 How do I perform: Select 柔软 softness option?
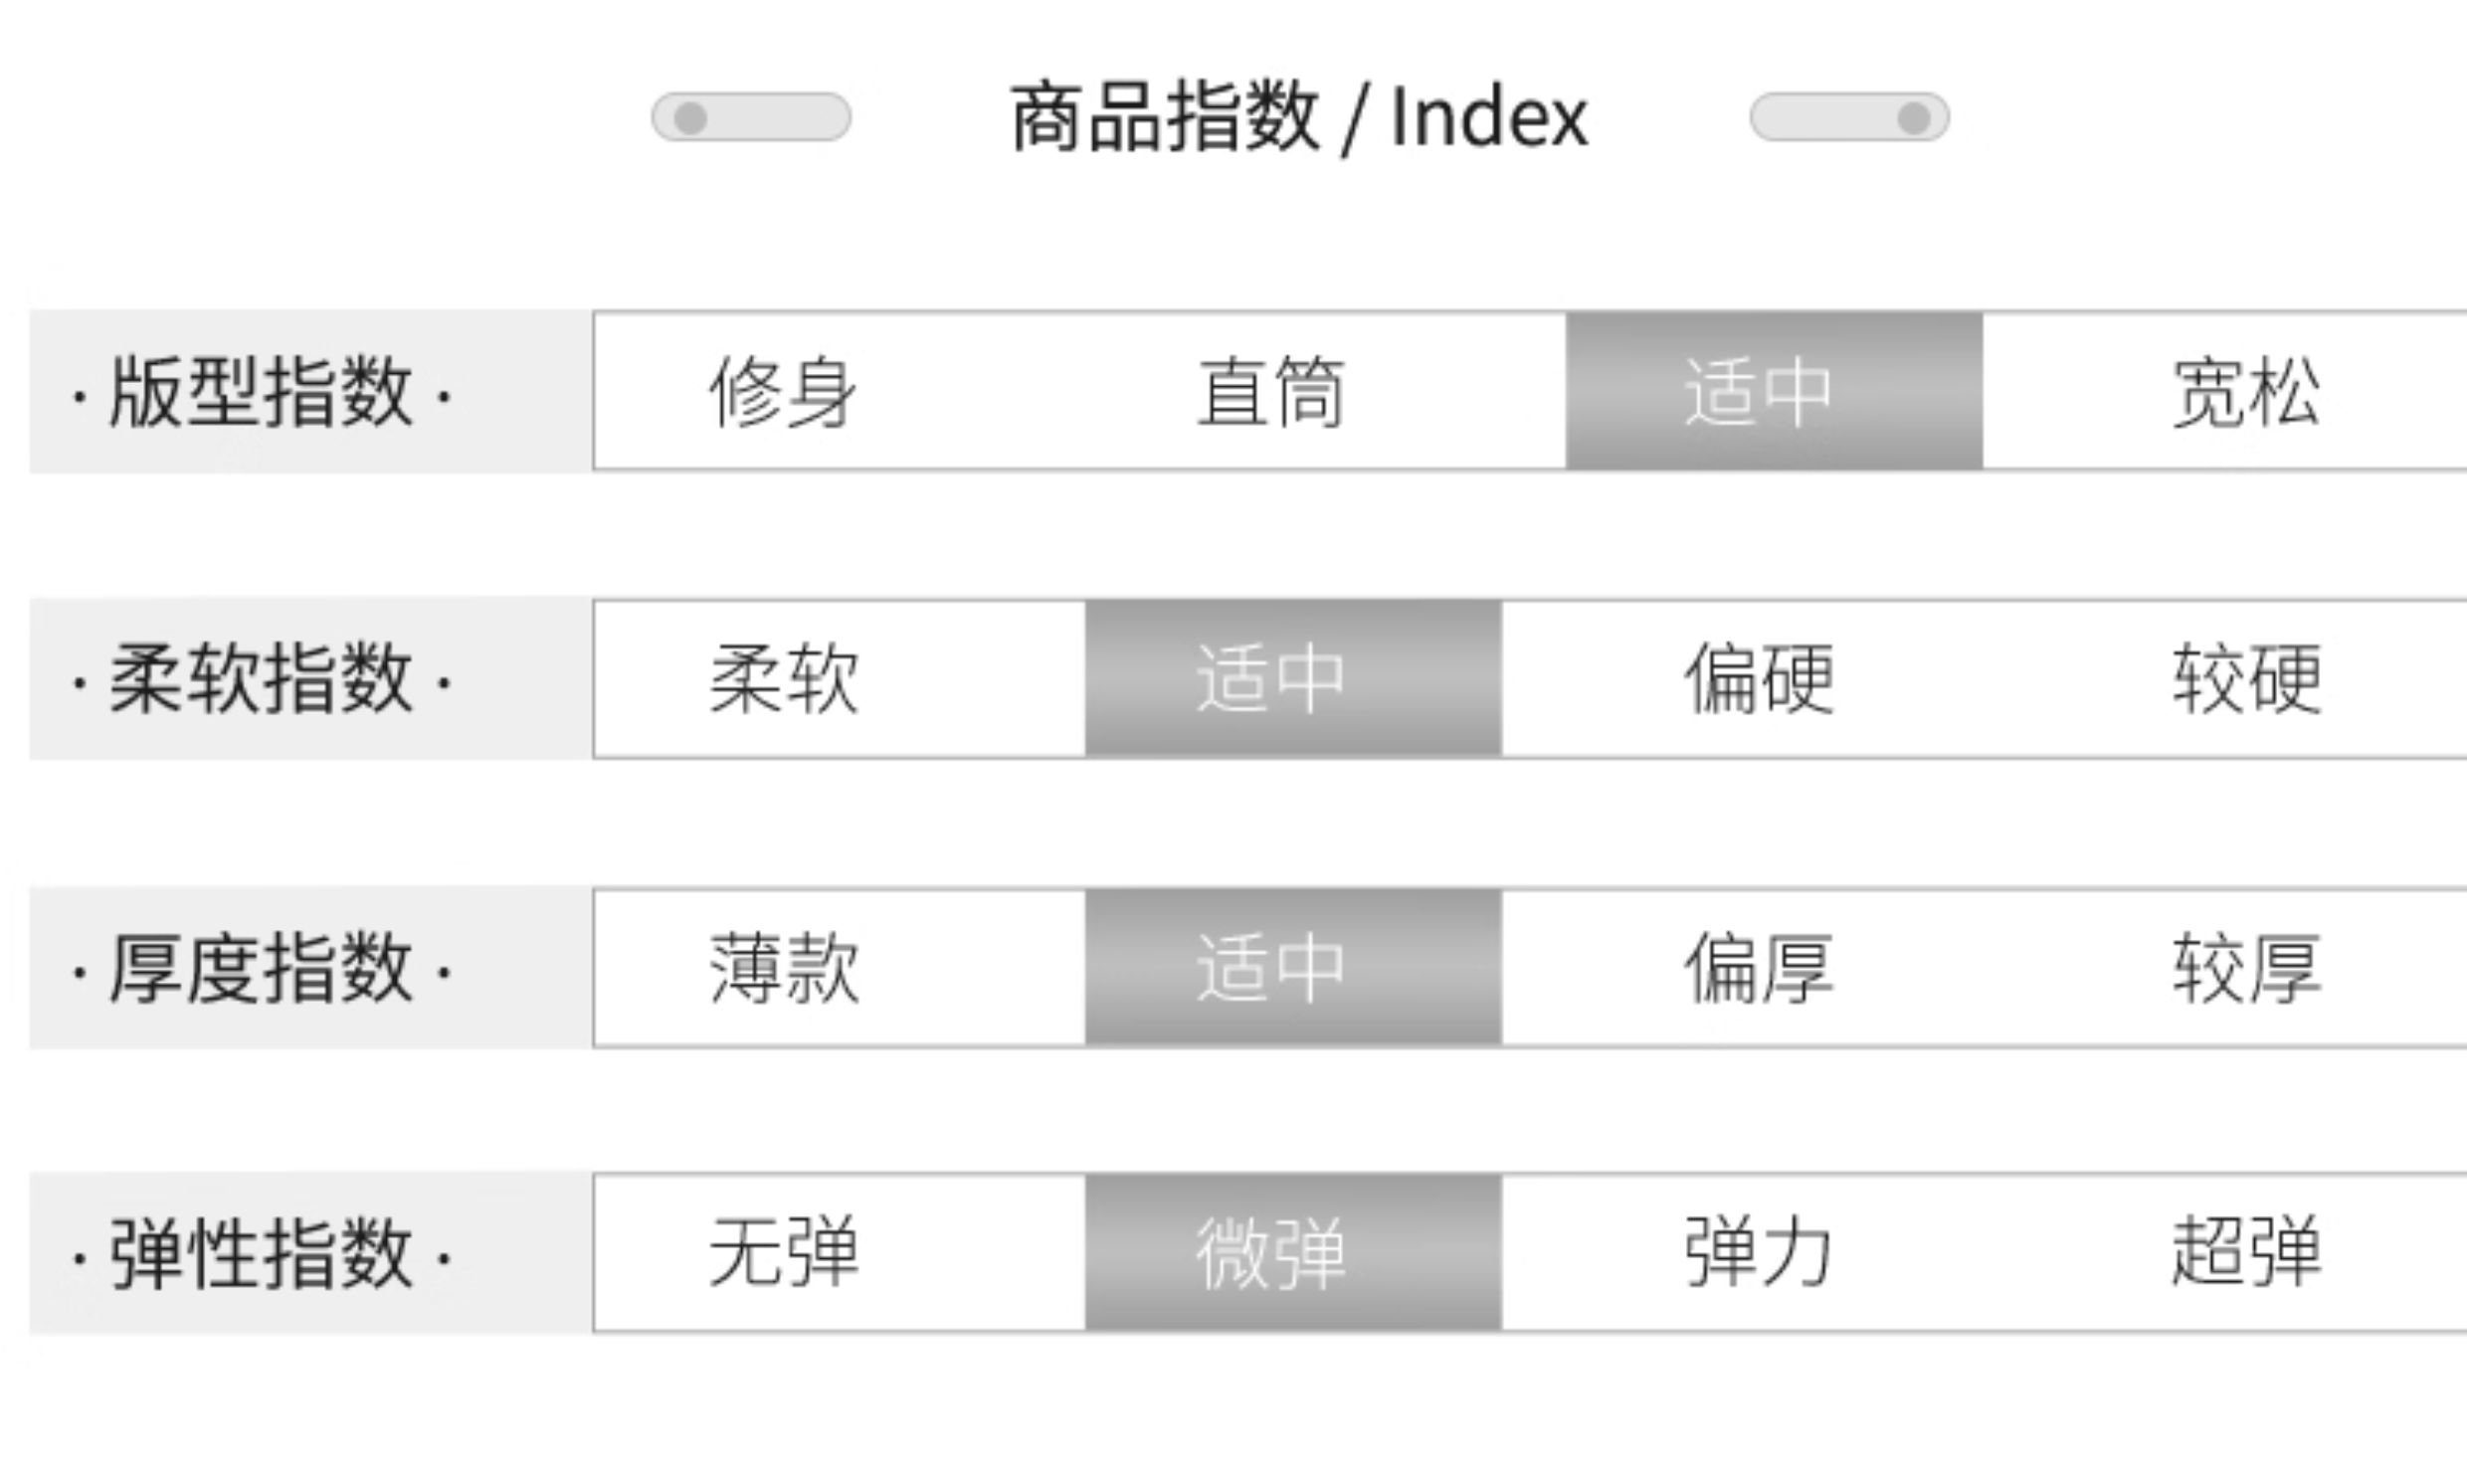pyautogui.click(x=783, y=679)
